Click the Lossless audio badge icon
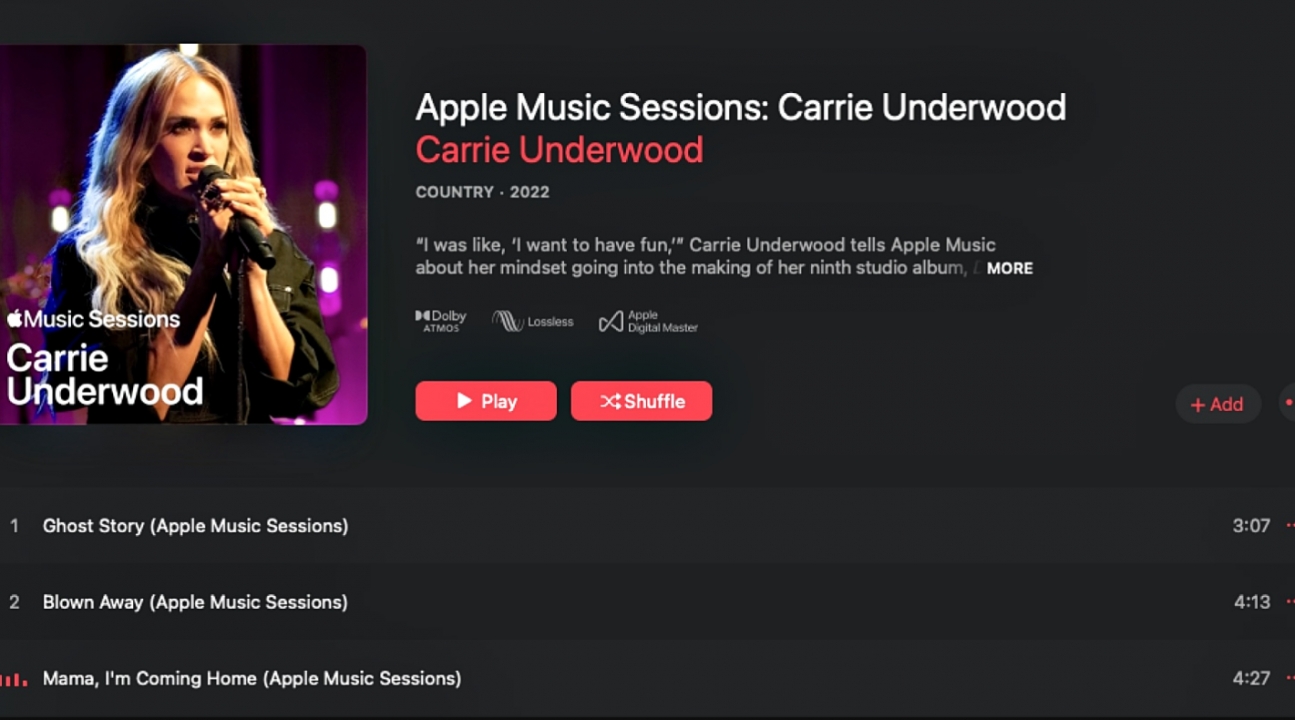 coord(532,321)
